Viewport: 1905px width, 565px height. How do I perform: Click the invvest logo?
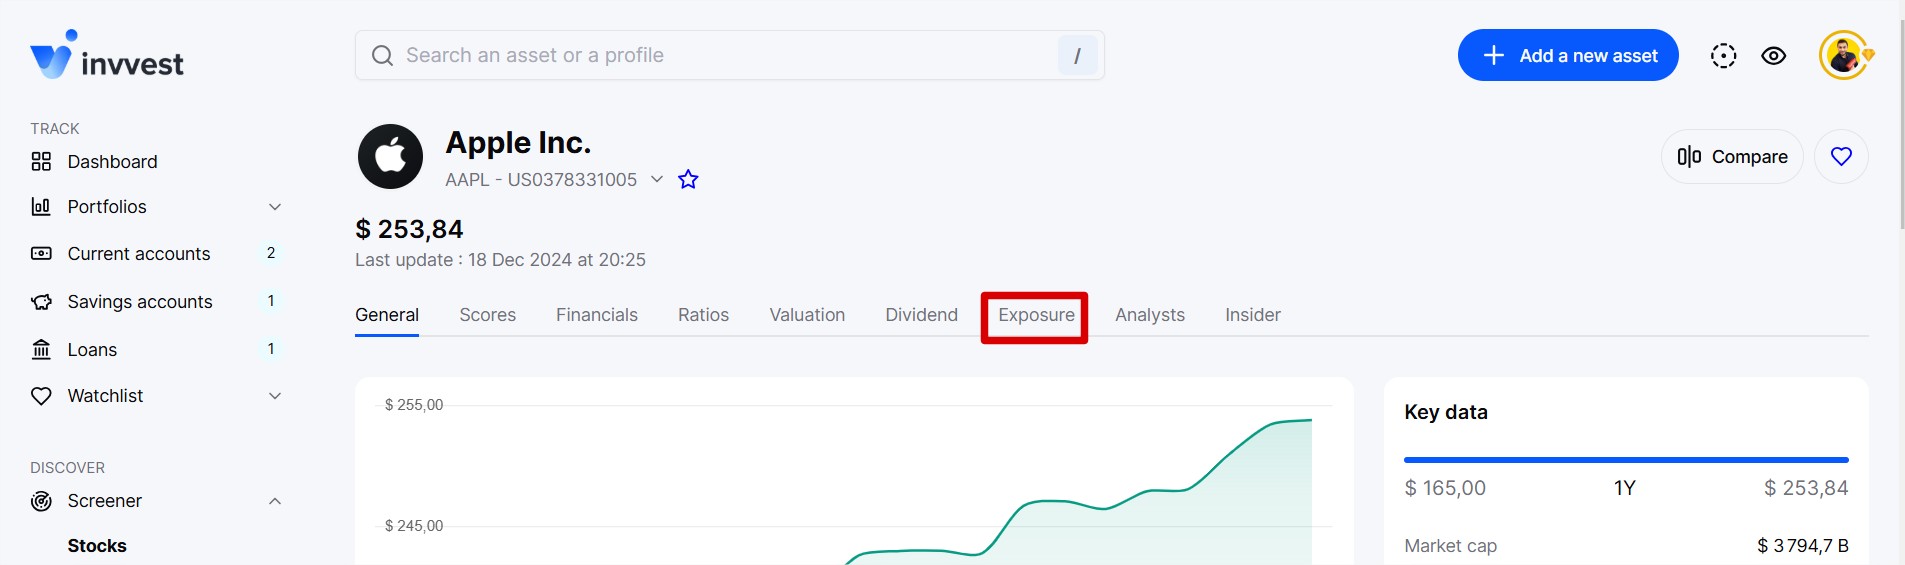pyautogui.click(x=107, y=55)
